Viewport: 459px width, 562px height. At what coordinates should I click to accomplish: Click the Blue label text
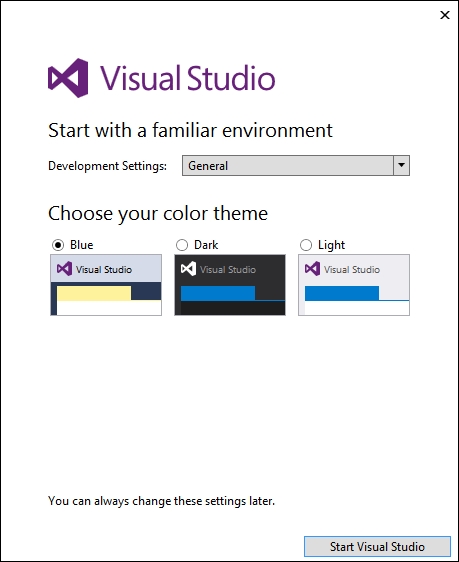82,245
